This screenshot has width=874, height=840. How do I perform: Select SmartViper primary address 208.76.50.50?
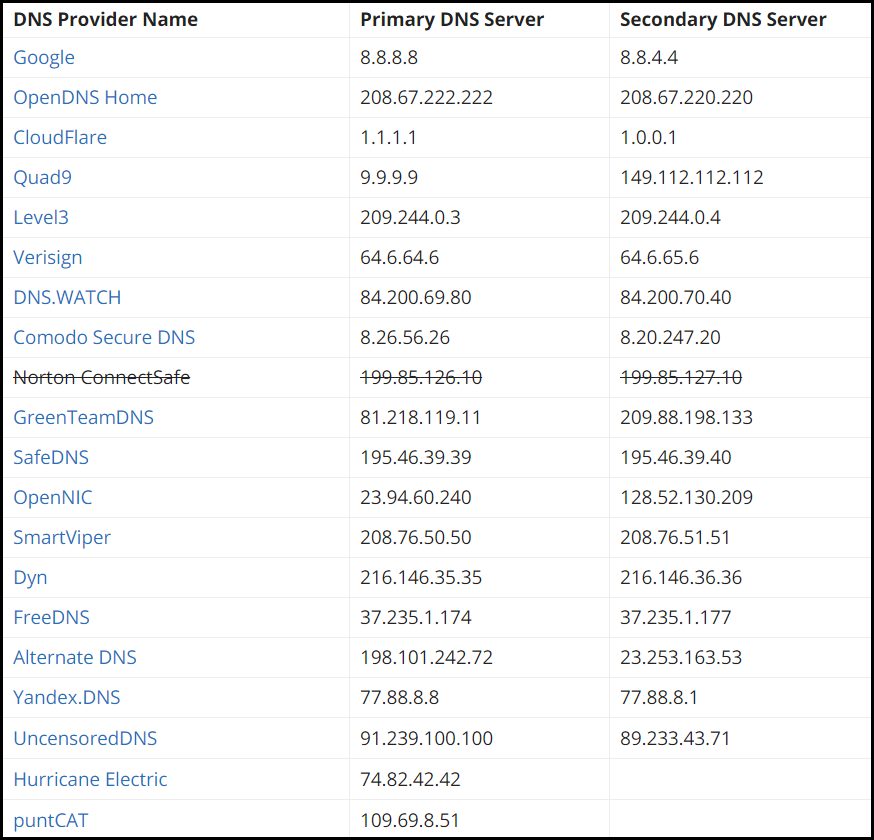coord(416,538)
